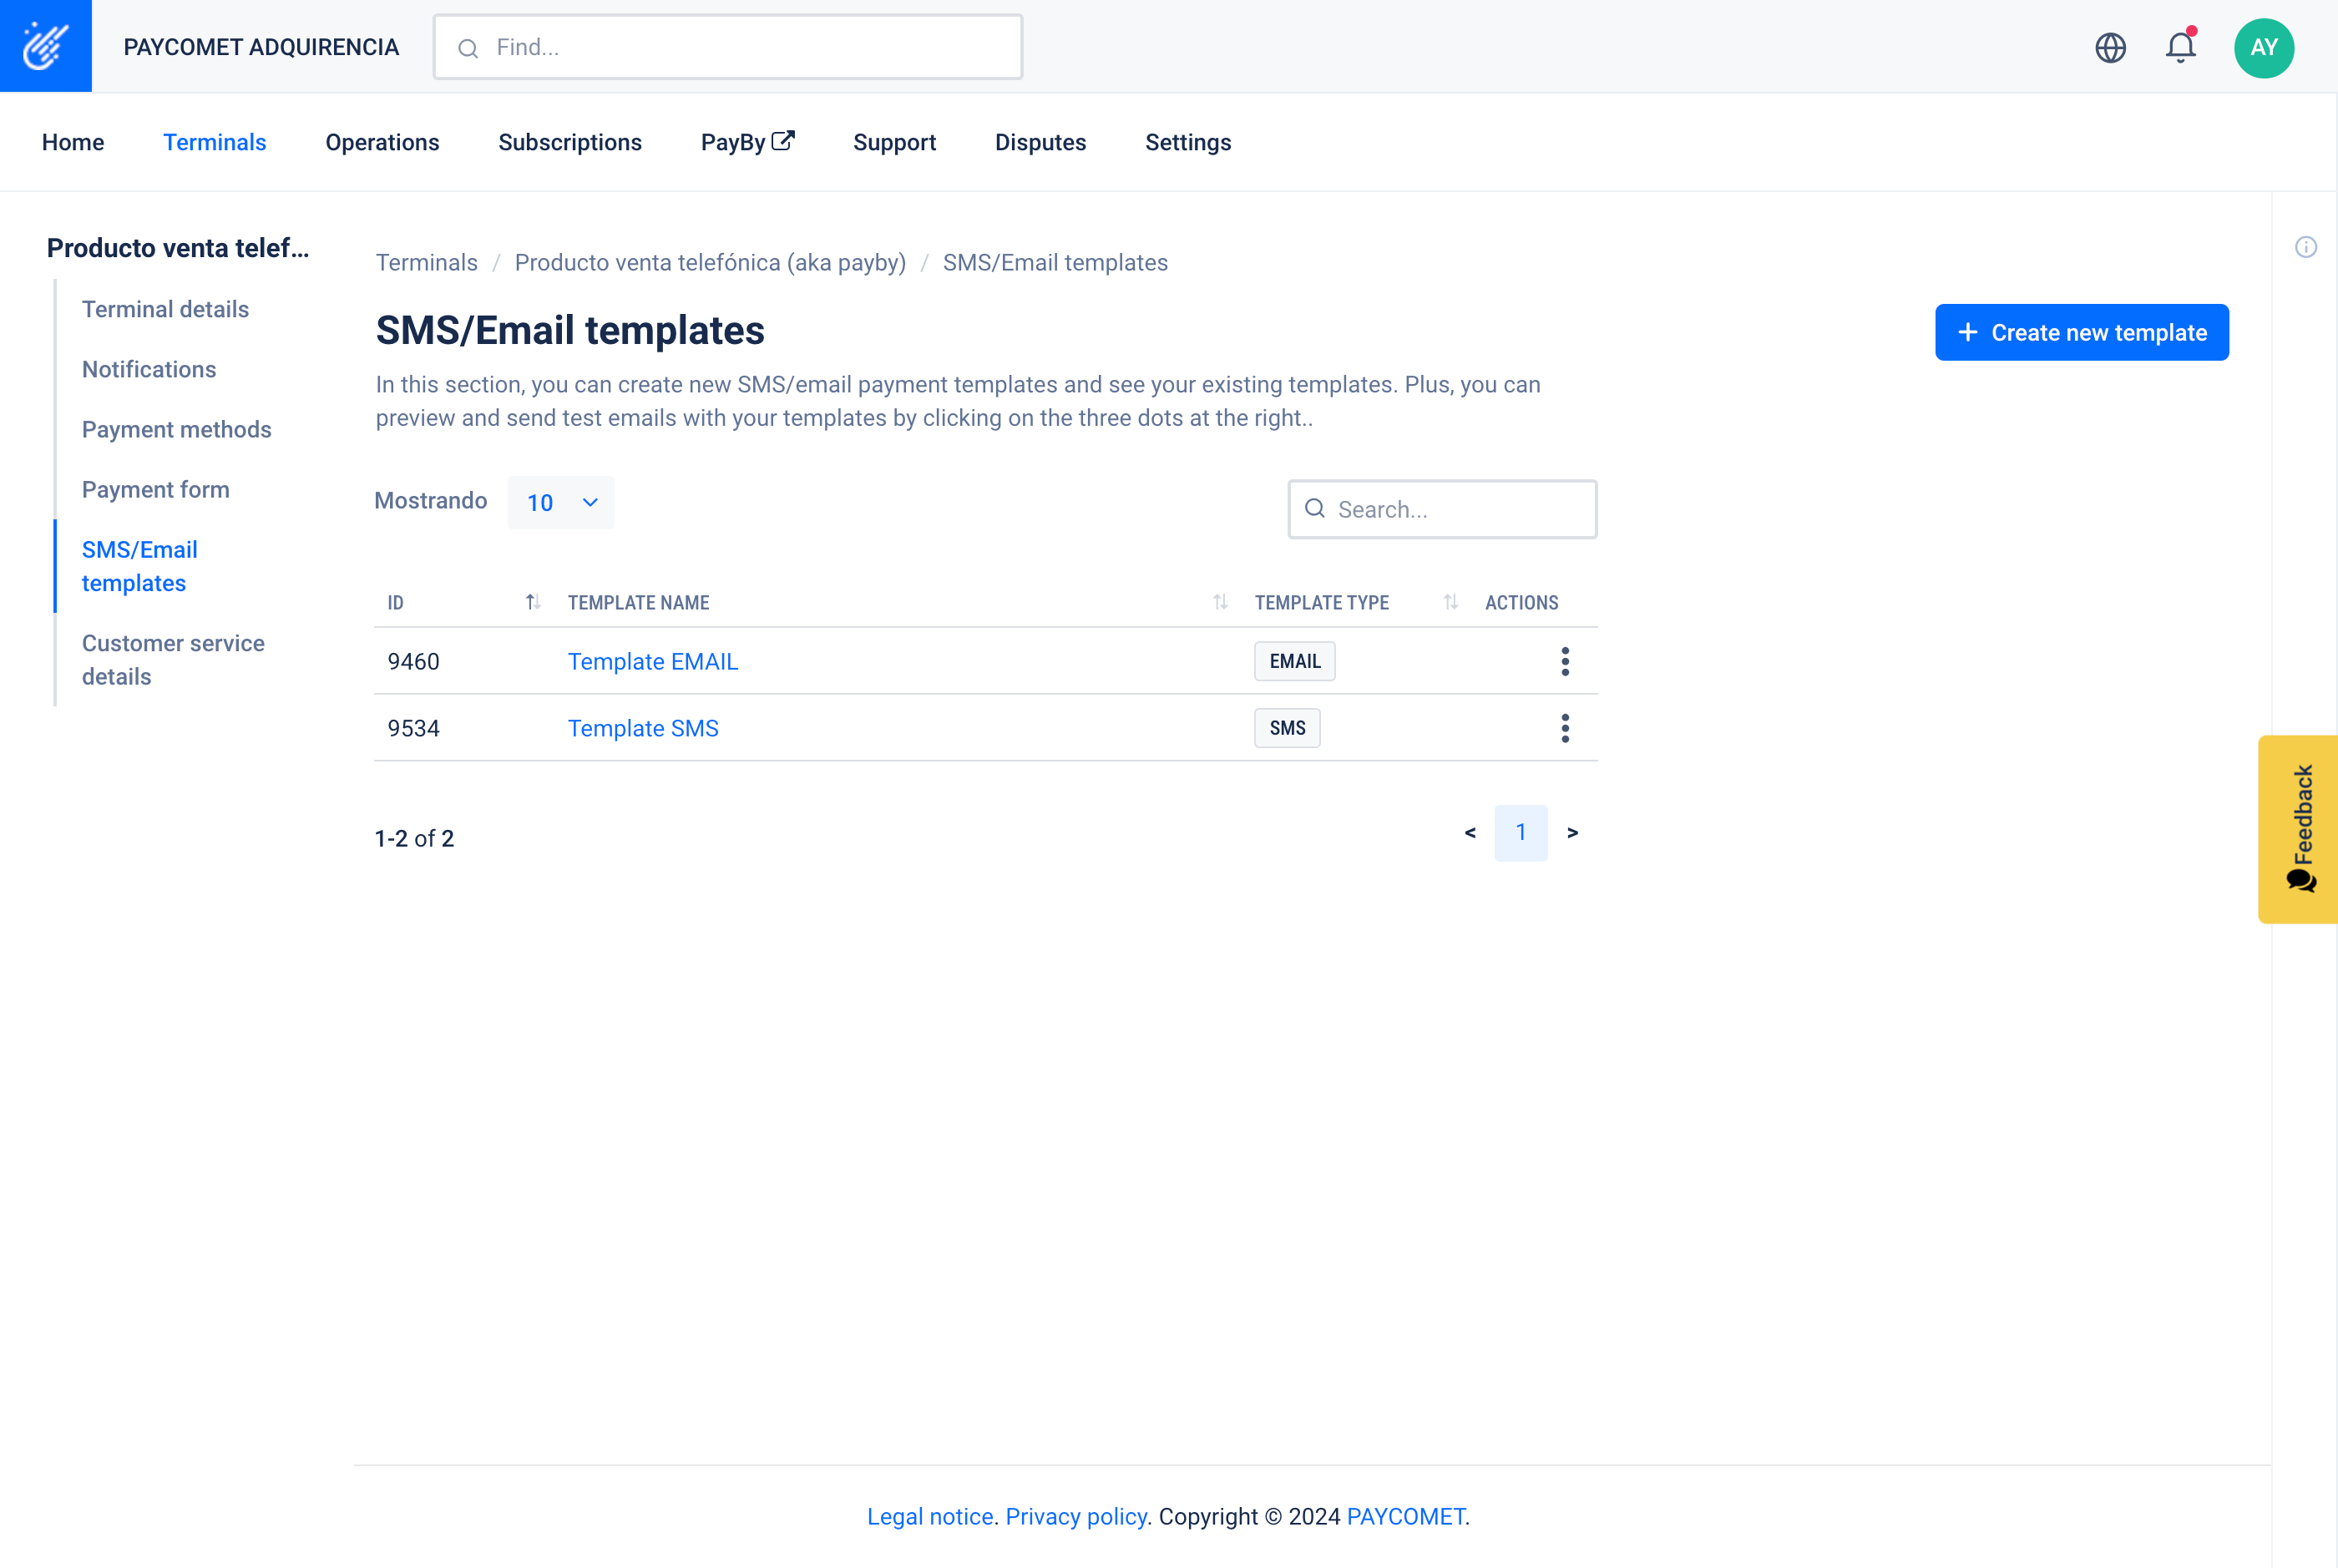Image resolution: width=2338 pixels, height=1568 pixels.
Task: Go to previous page arrow
Action: pyautogui.click(x=1470, y=832)
